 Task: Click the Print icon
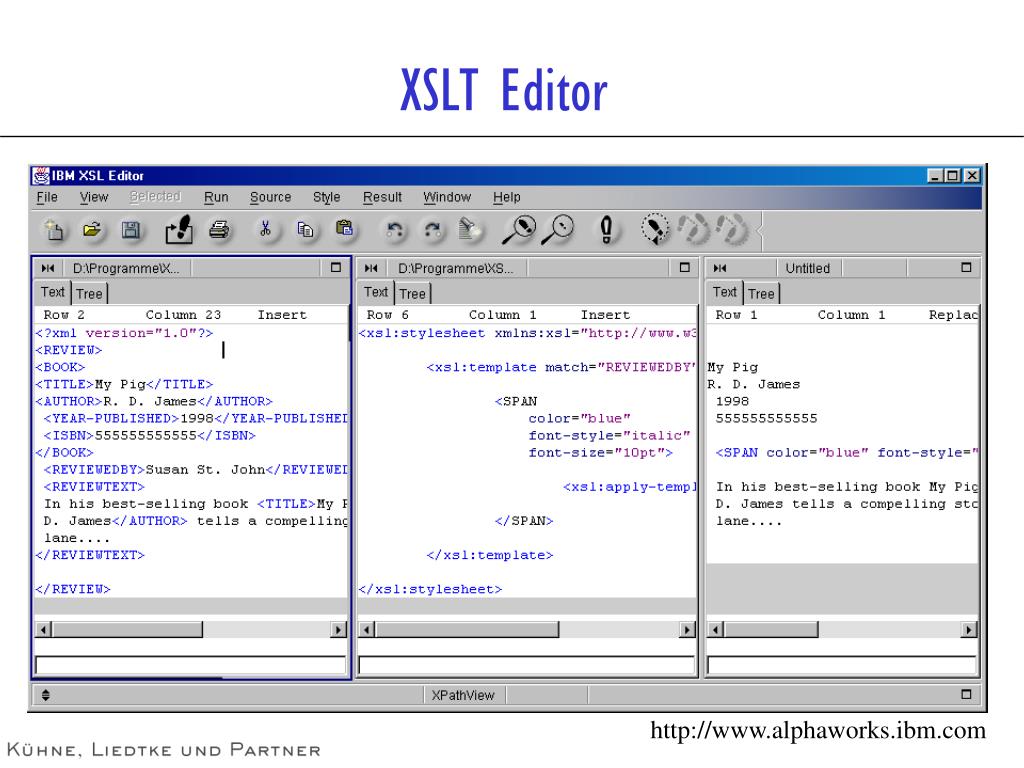(x=219, y=230)
